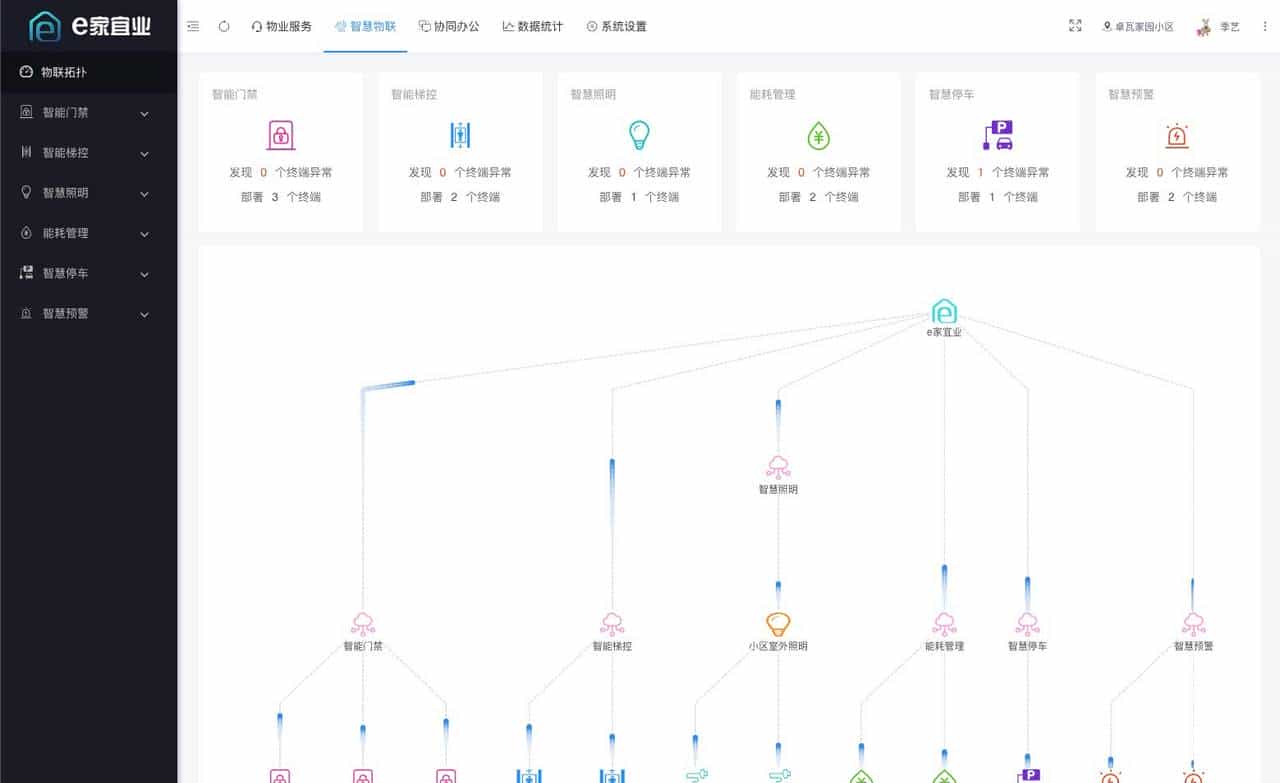Click the 智慧预警 alarm icon
This screenshot has width=1280, height=783.
tap(1176, 133)
